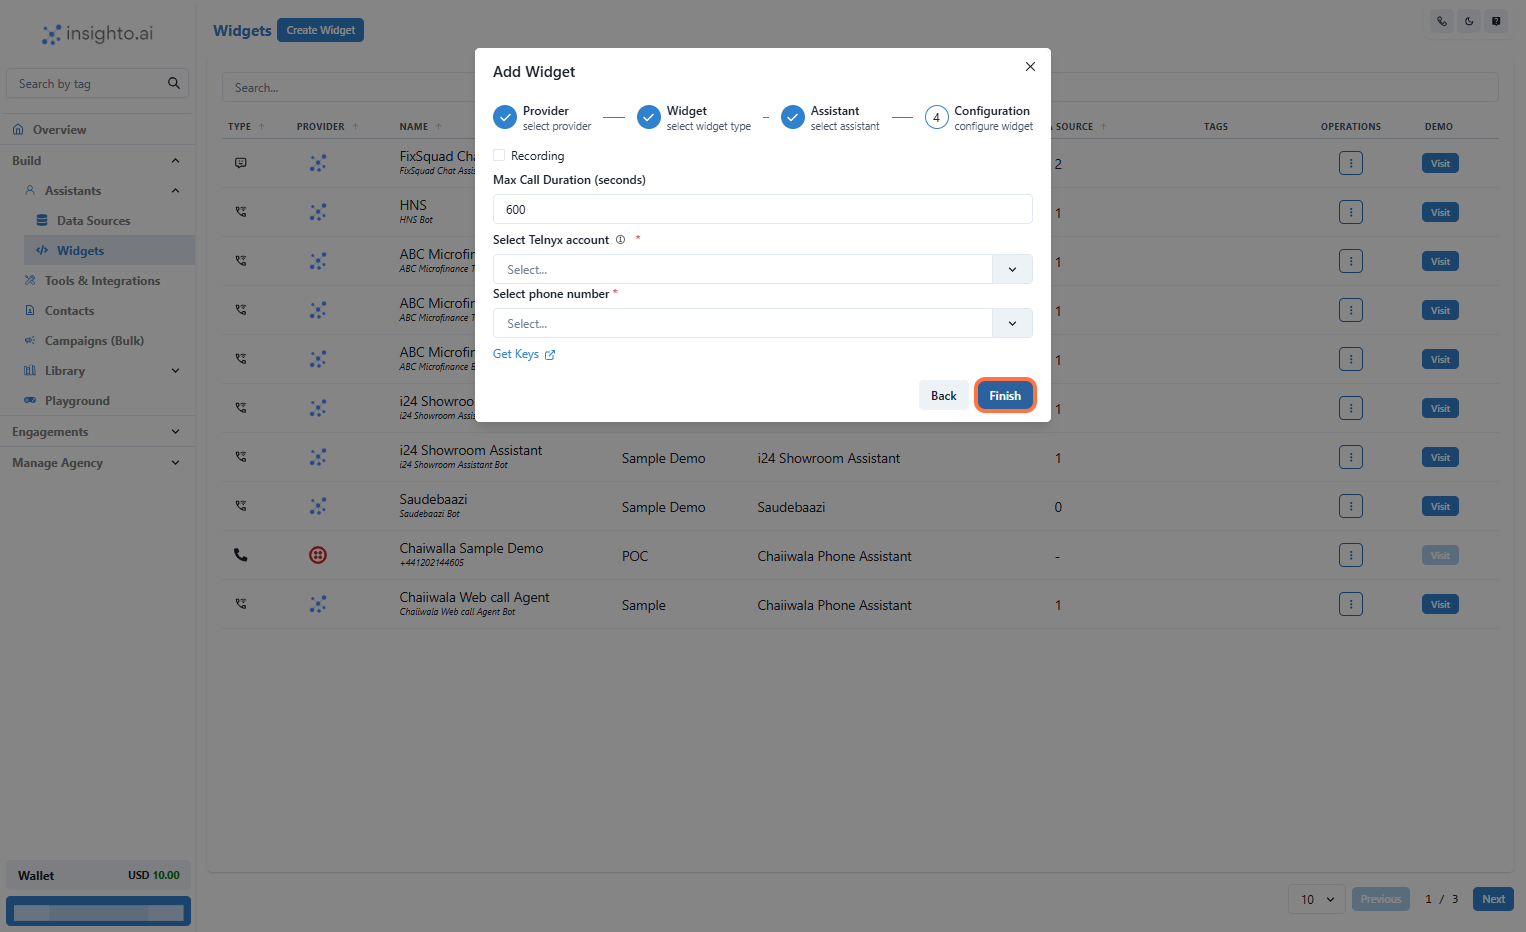The height and width of the screenshot is (932, 1526).
Task: Open Campaigns (Bulk) in the sidebar
Action: (x=94, y=341)
